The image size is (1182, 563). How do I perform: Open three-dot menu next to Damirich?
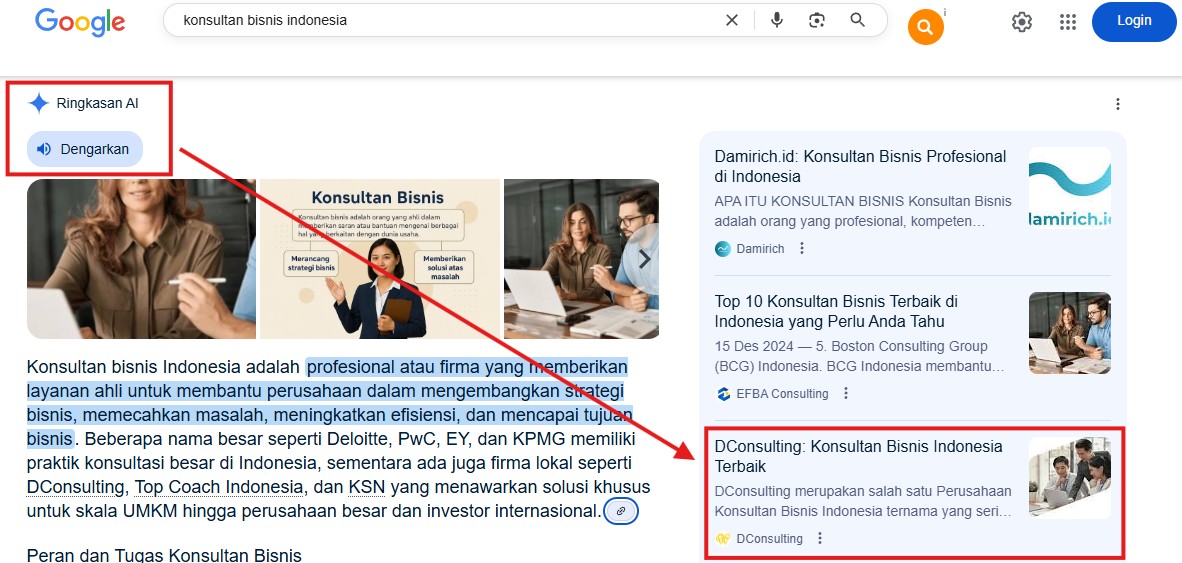coord(802,248)
